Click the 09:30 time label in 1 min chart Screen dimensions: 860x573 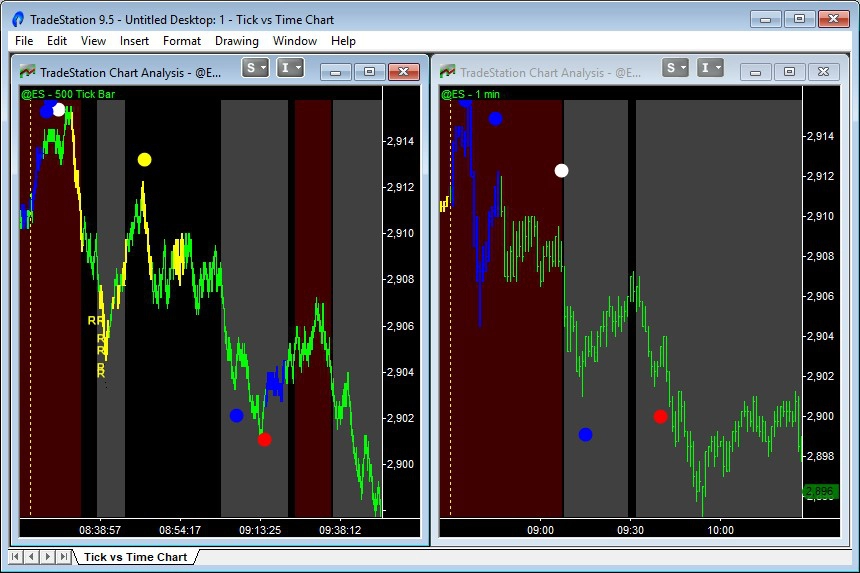pyautogui.click(x=630, y=530)
